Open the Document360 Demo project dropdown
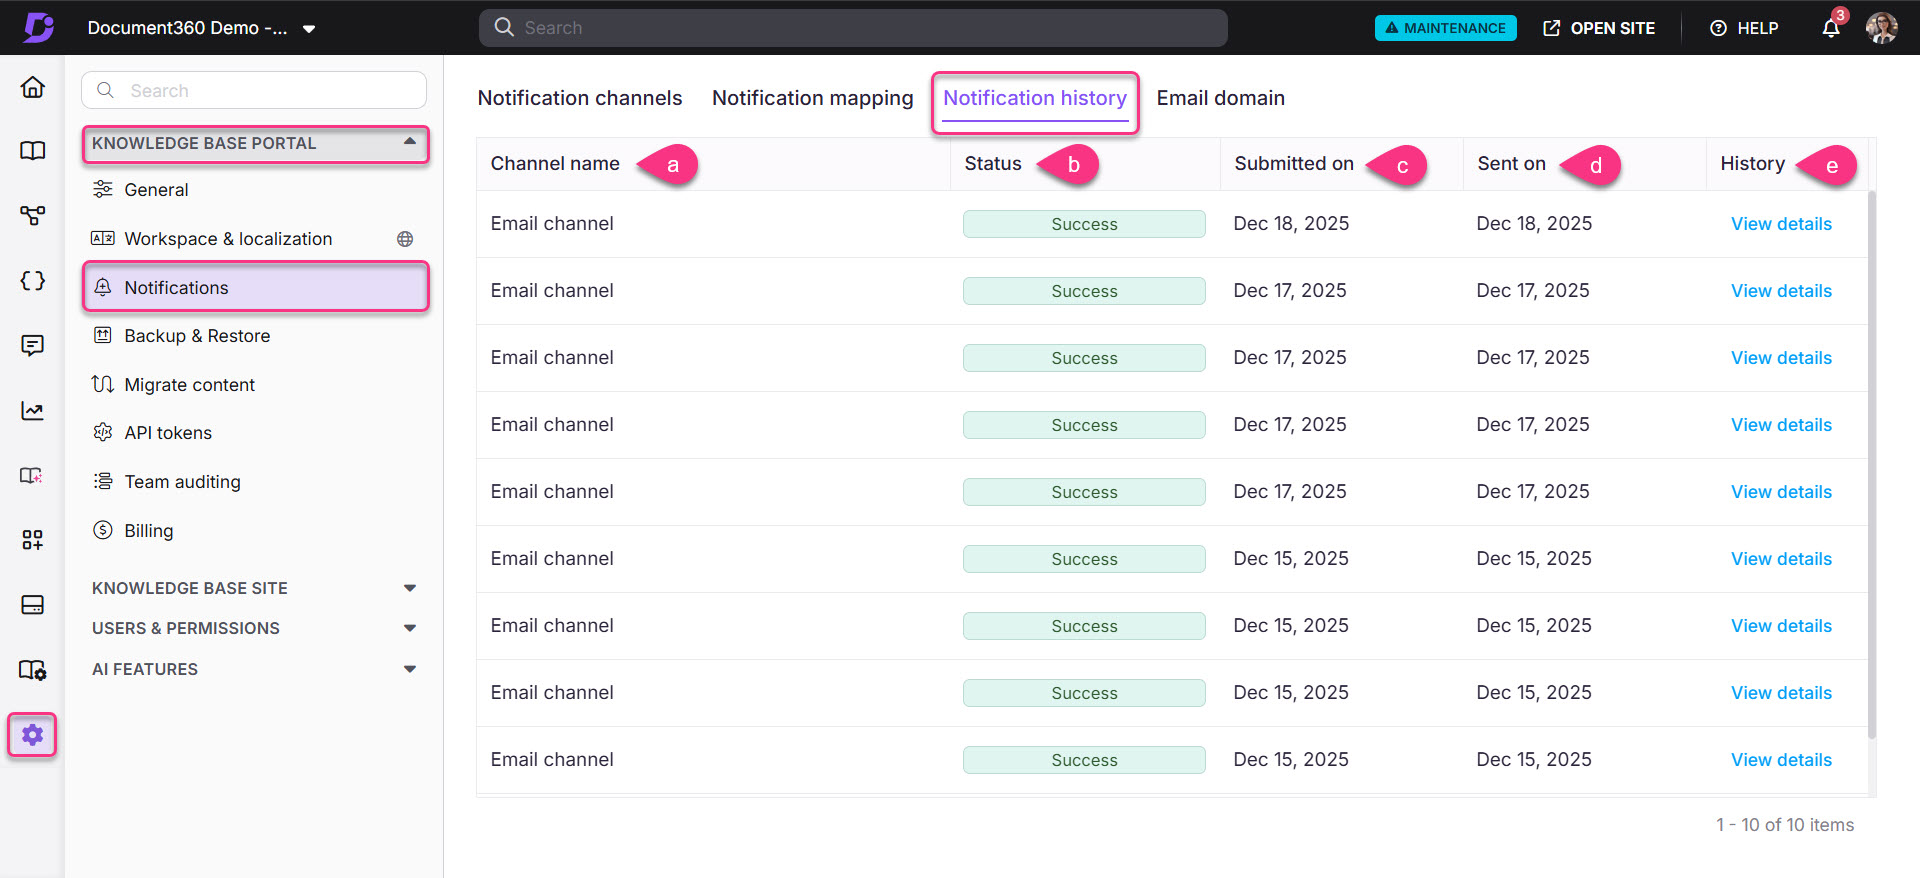The height and width of the screenshot is (878, 1920). (x=202, y=28)
